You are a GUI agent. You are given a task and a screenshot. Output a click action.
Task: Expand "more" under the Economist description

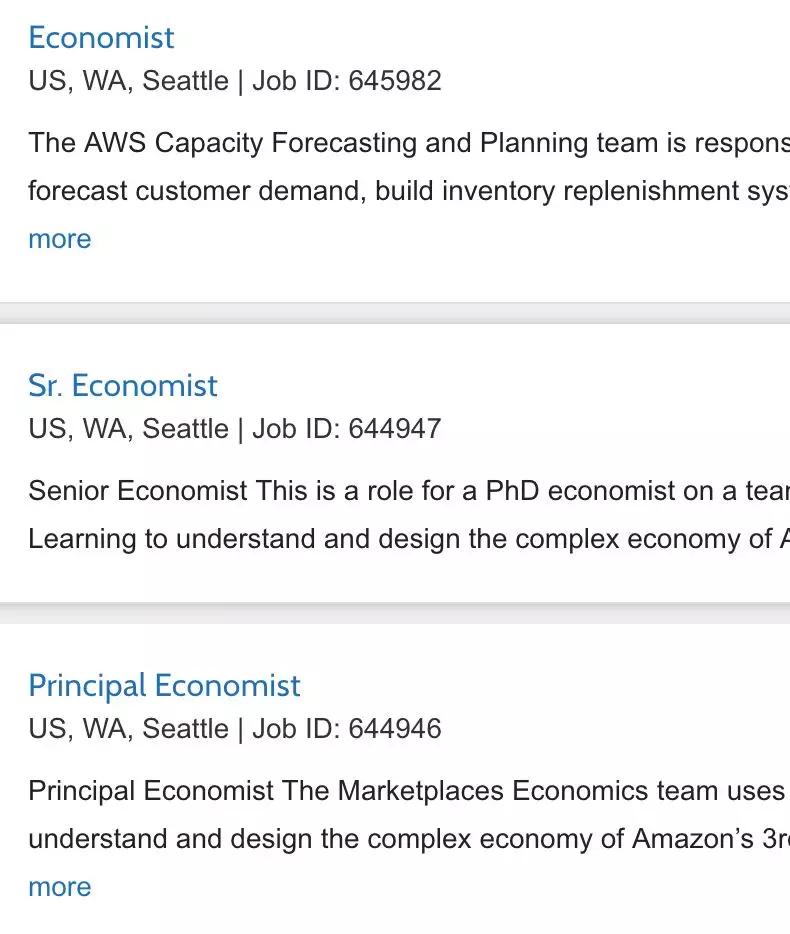[60, 239]
